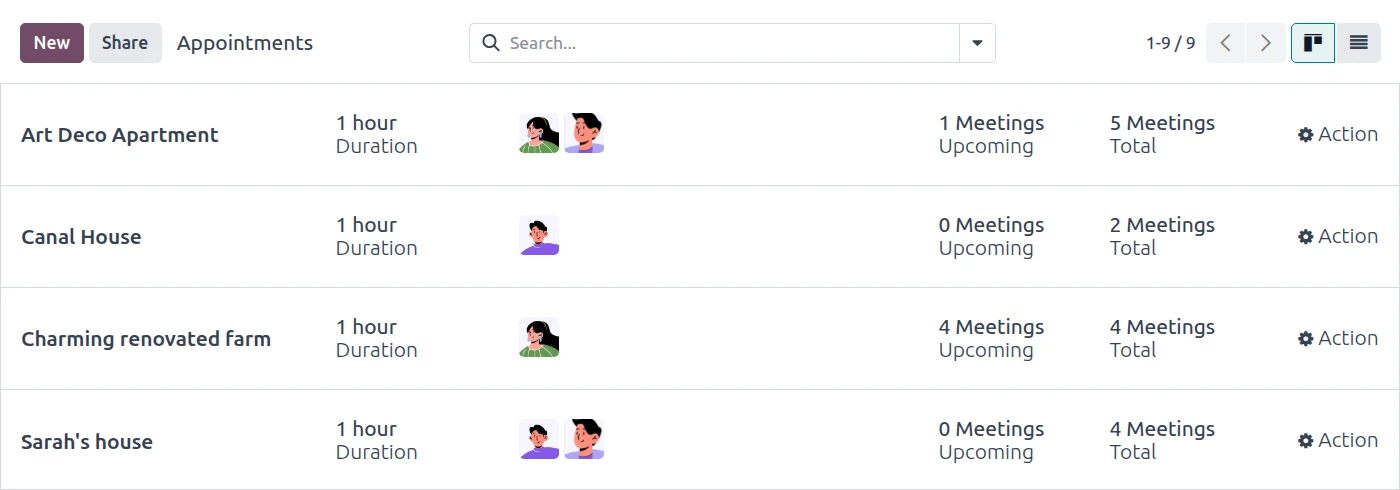This screenshot has height=490, width=1400.
Task: Click Charming renovated farm staff avatar
Action: coord(539,338)
